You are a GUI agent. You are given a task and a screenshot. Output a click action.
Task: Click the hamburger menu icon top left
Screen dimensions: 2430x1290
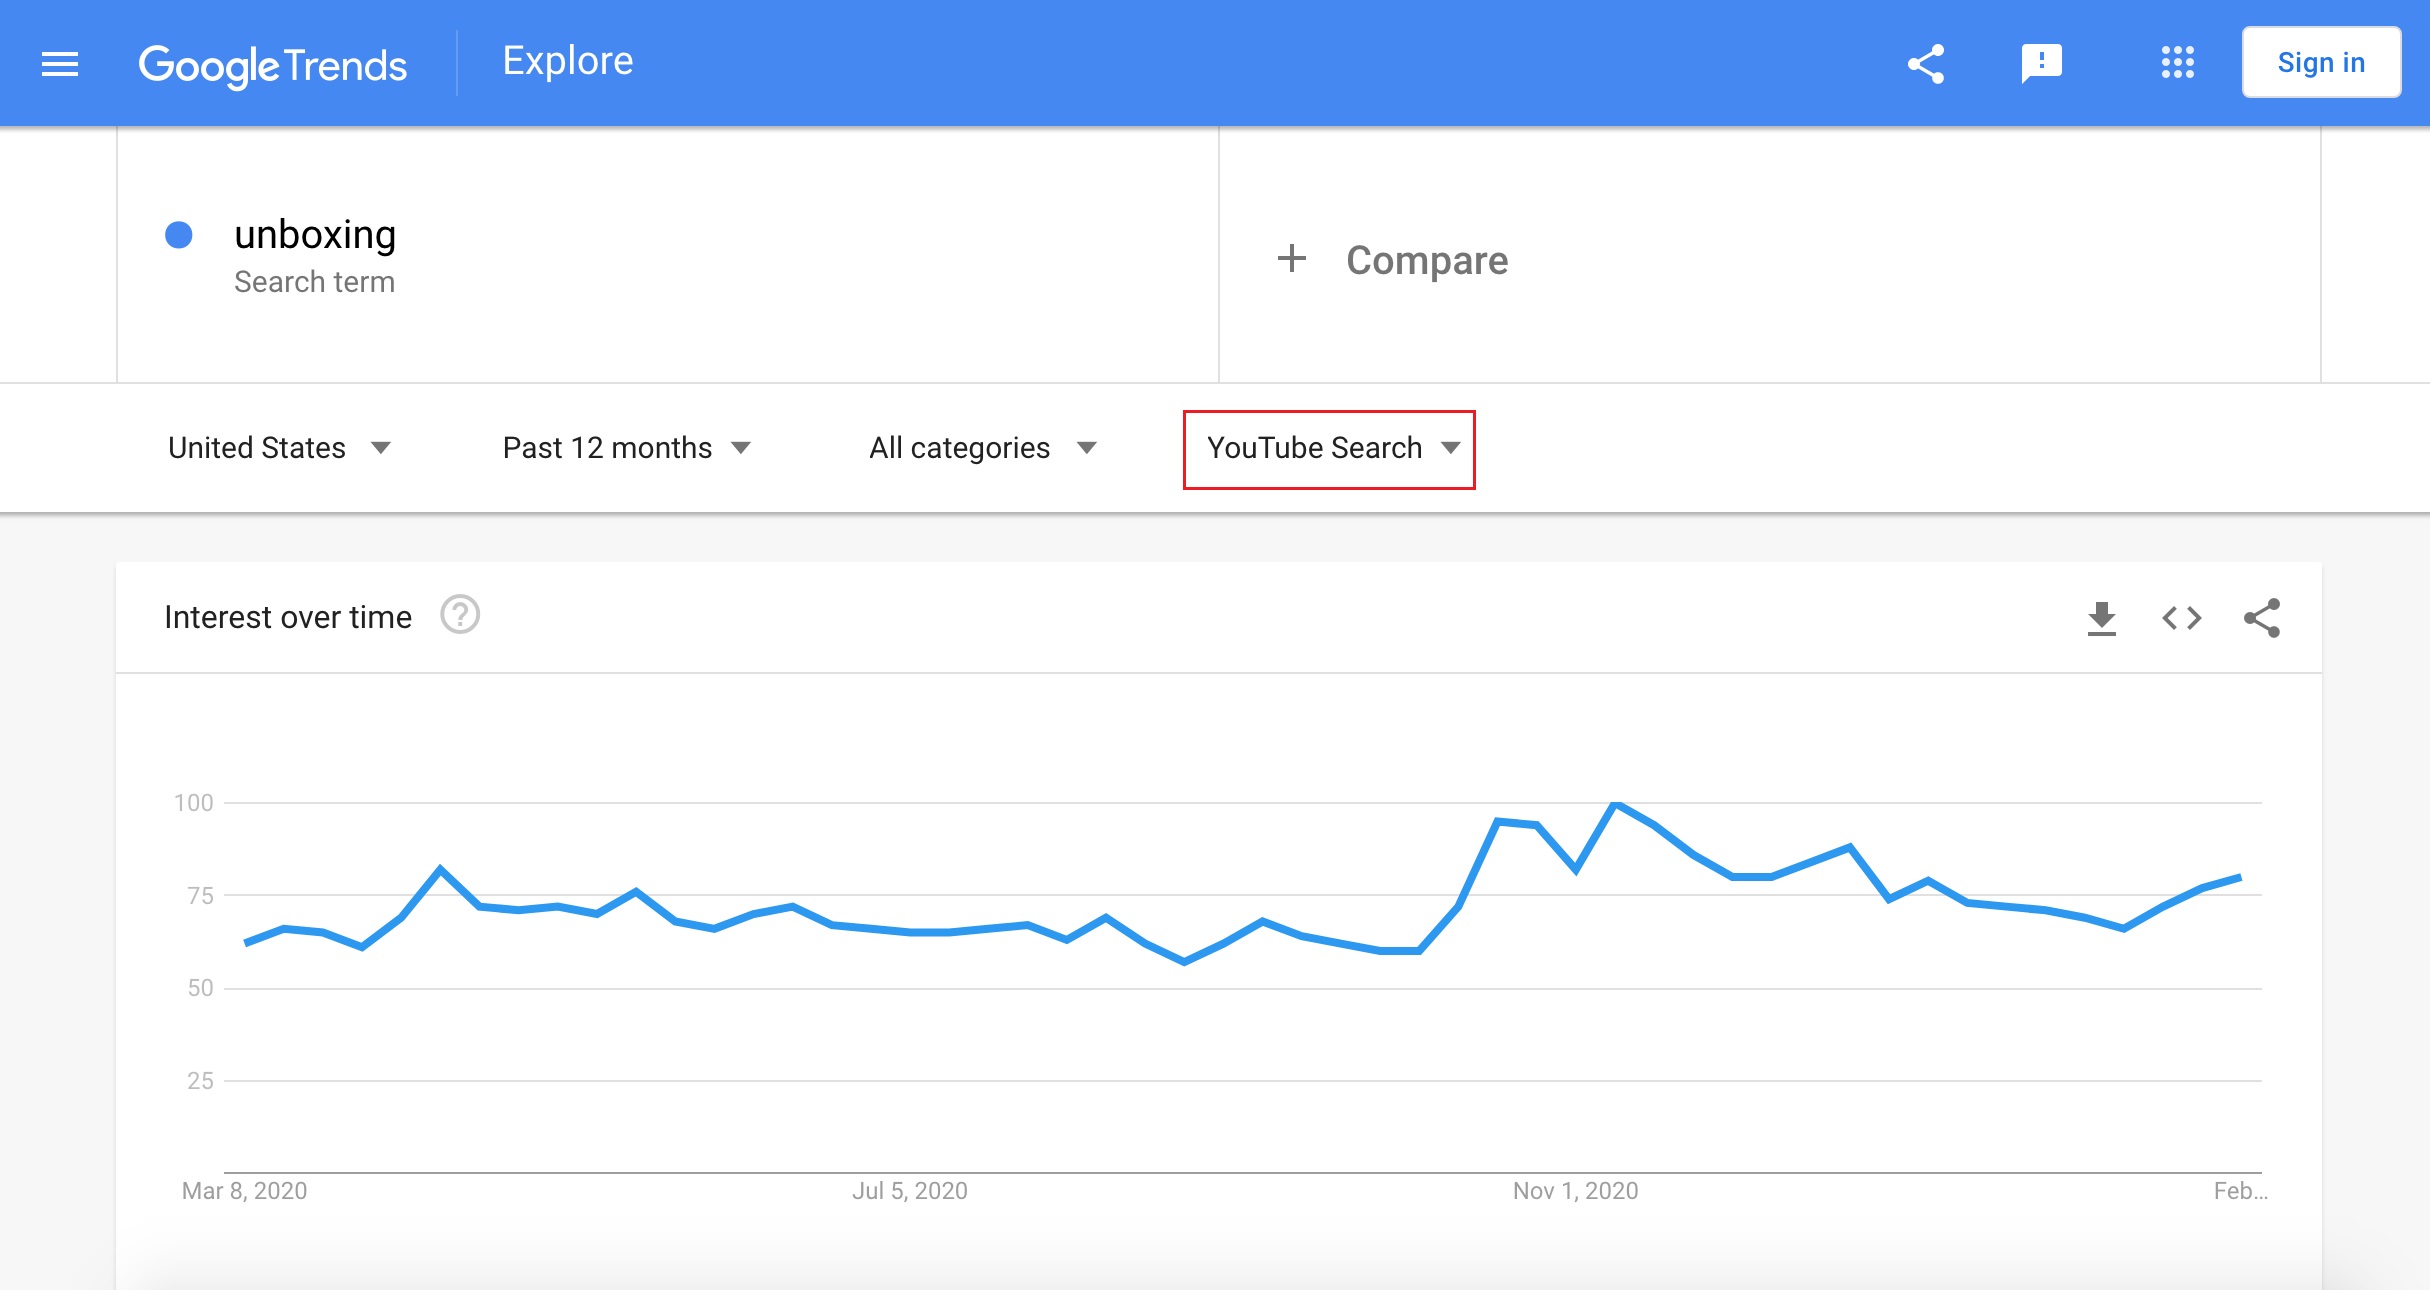(59, 64)
